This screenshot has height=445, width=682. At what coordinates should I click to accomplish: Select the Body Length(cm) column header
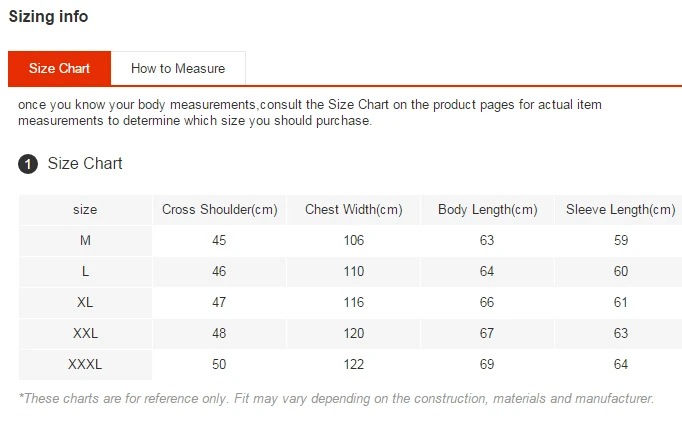click(x=487, y=210)
